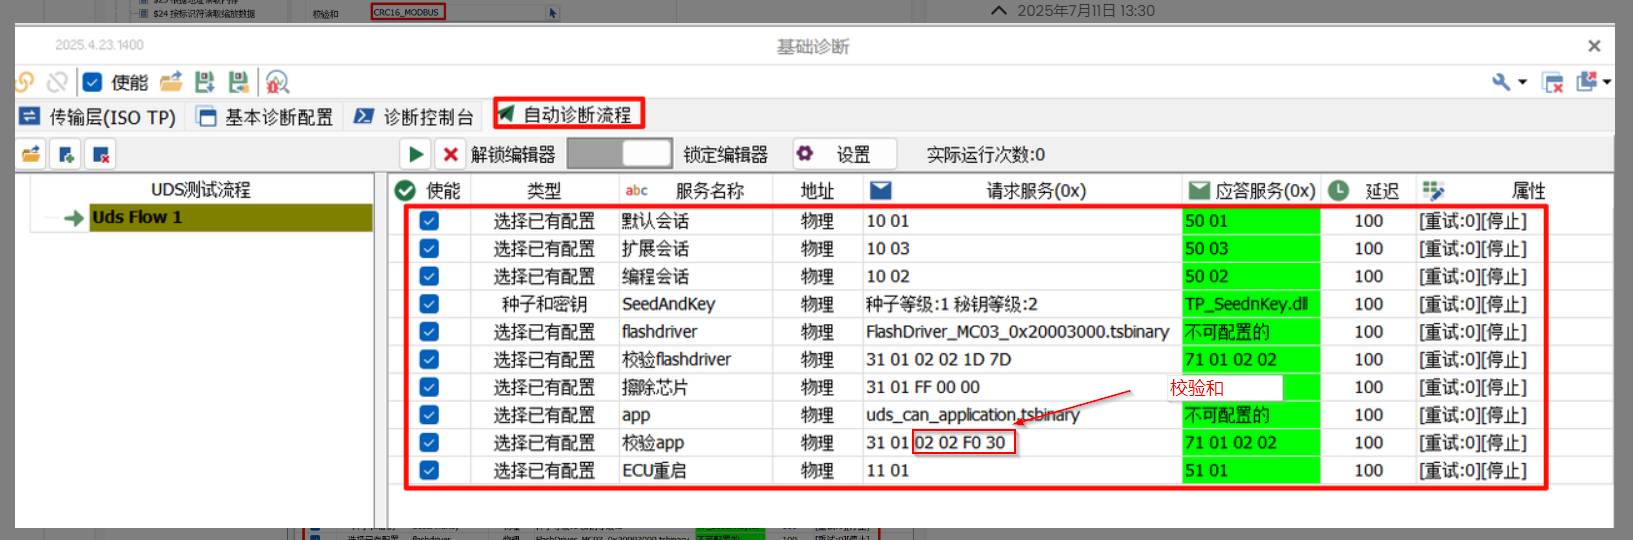Switch to 基本诊断配置 tab
This screenshot has width=1633, height=540.
point(265,117)
